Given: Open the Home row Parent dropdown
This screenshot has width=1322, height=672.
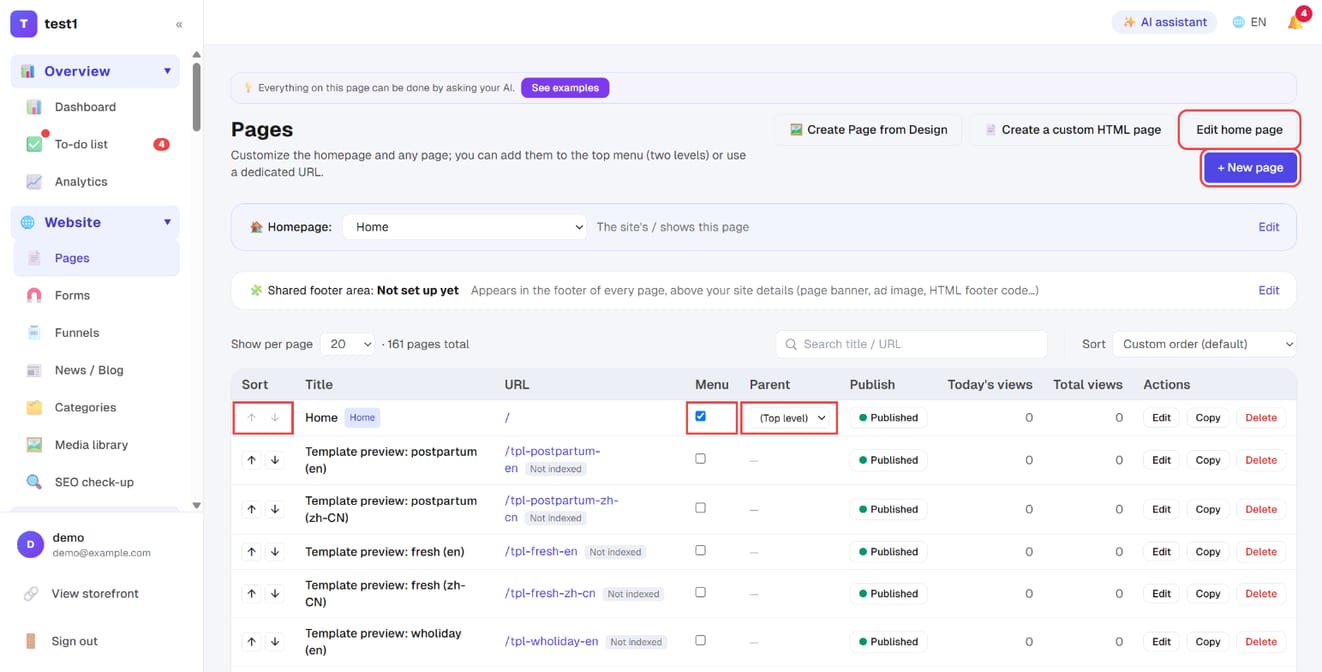Looking at the screenshot, I should [x=790, y=418].
